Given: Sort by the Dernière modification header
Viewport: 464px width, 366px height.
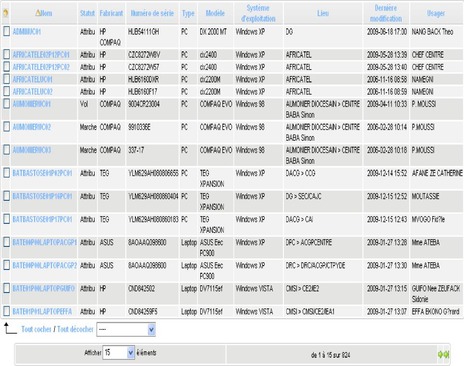Looking at the screenshot, I should pyautogui.click(x=386, y=13).
